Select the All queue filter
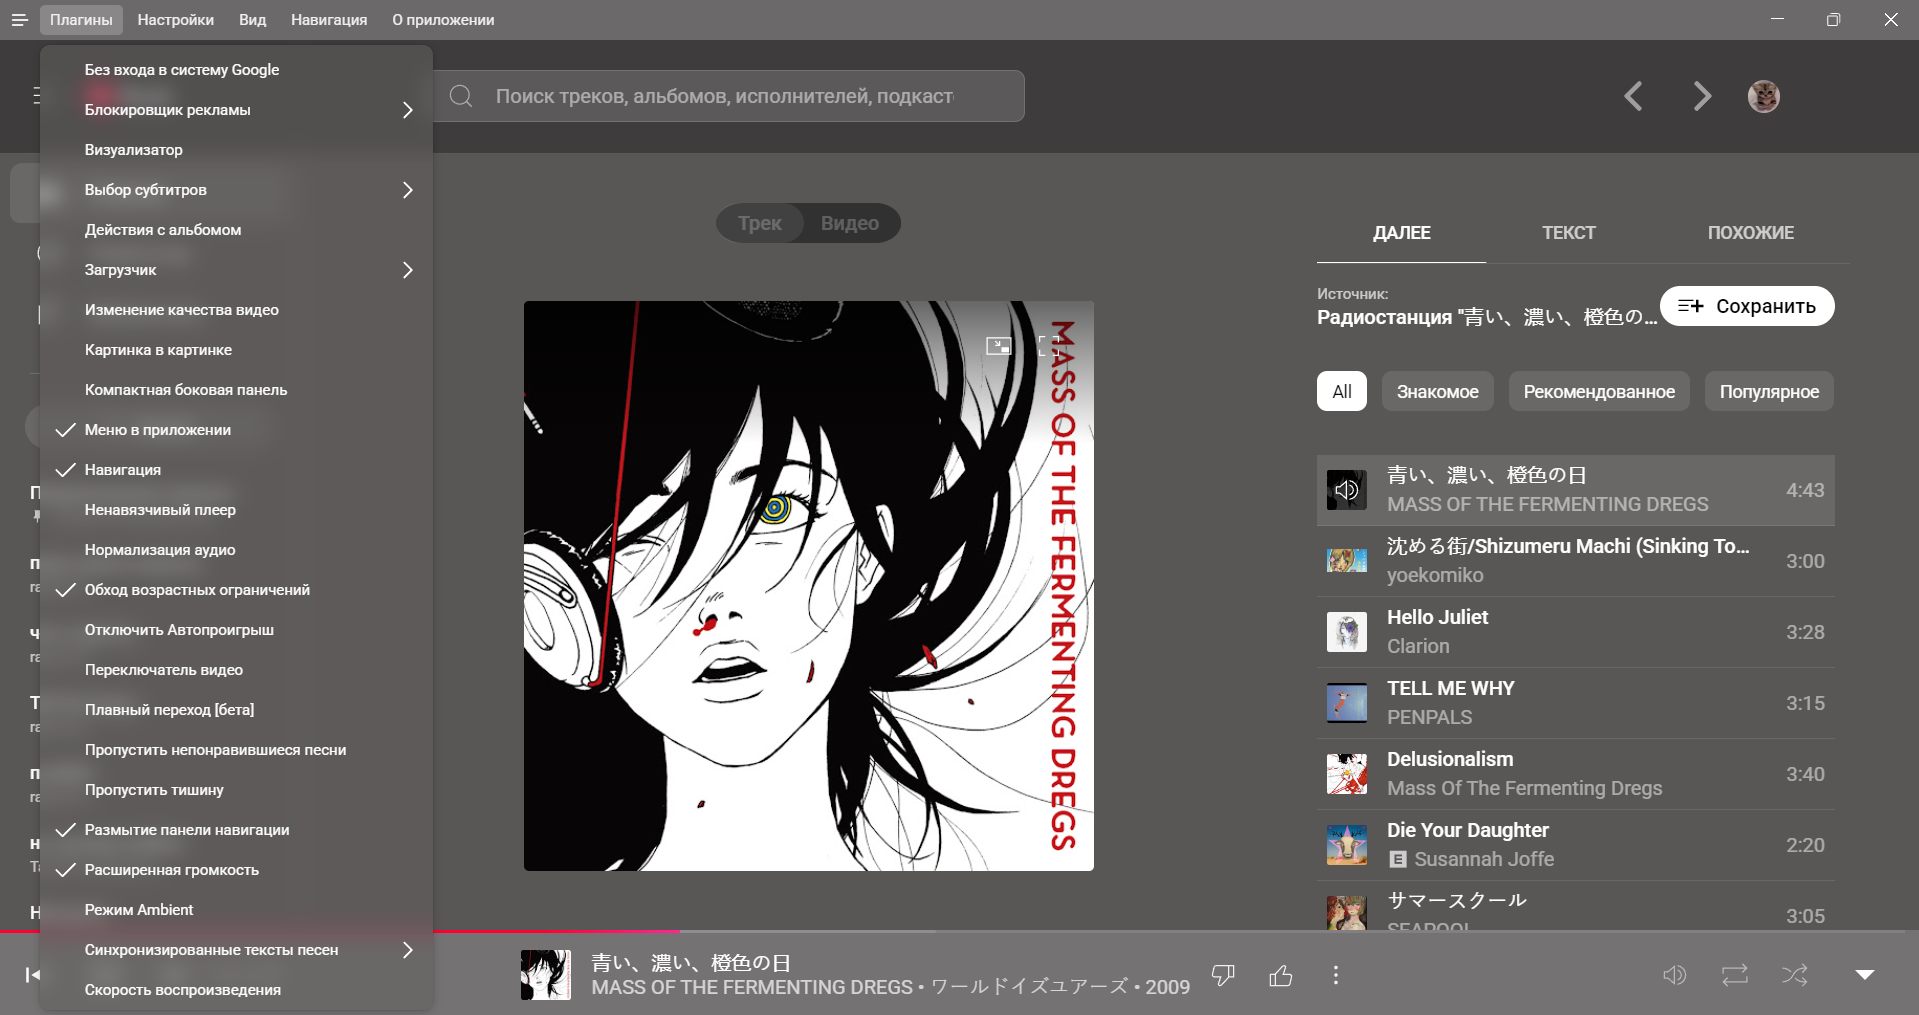The height and width of the screenshot is (1015, 1919). click(1342, 392)
